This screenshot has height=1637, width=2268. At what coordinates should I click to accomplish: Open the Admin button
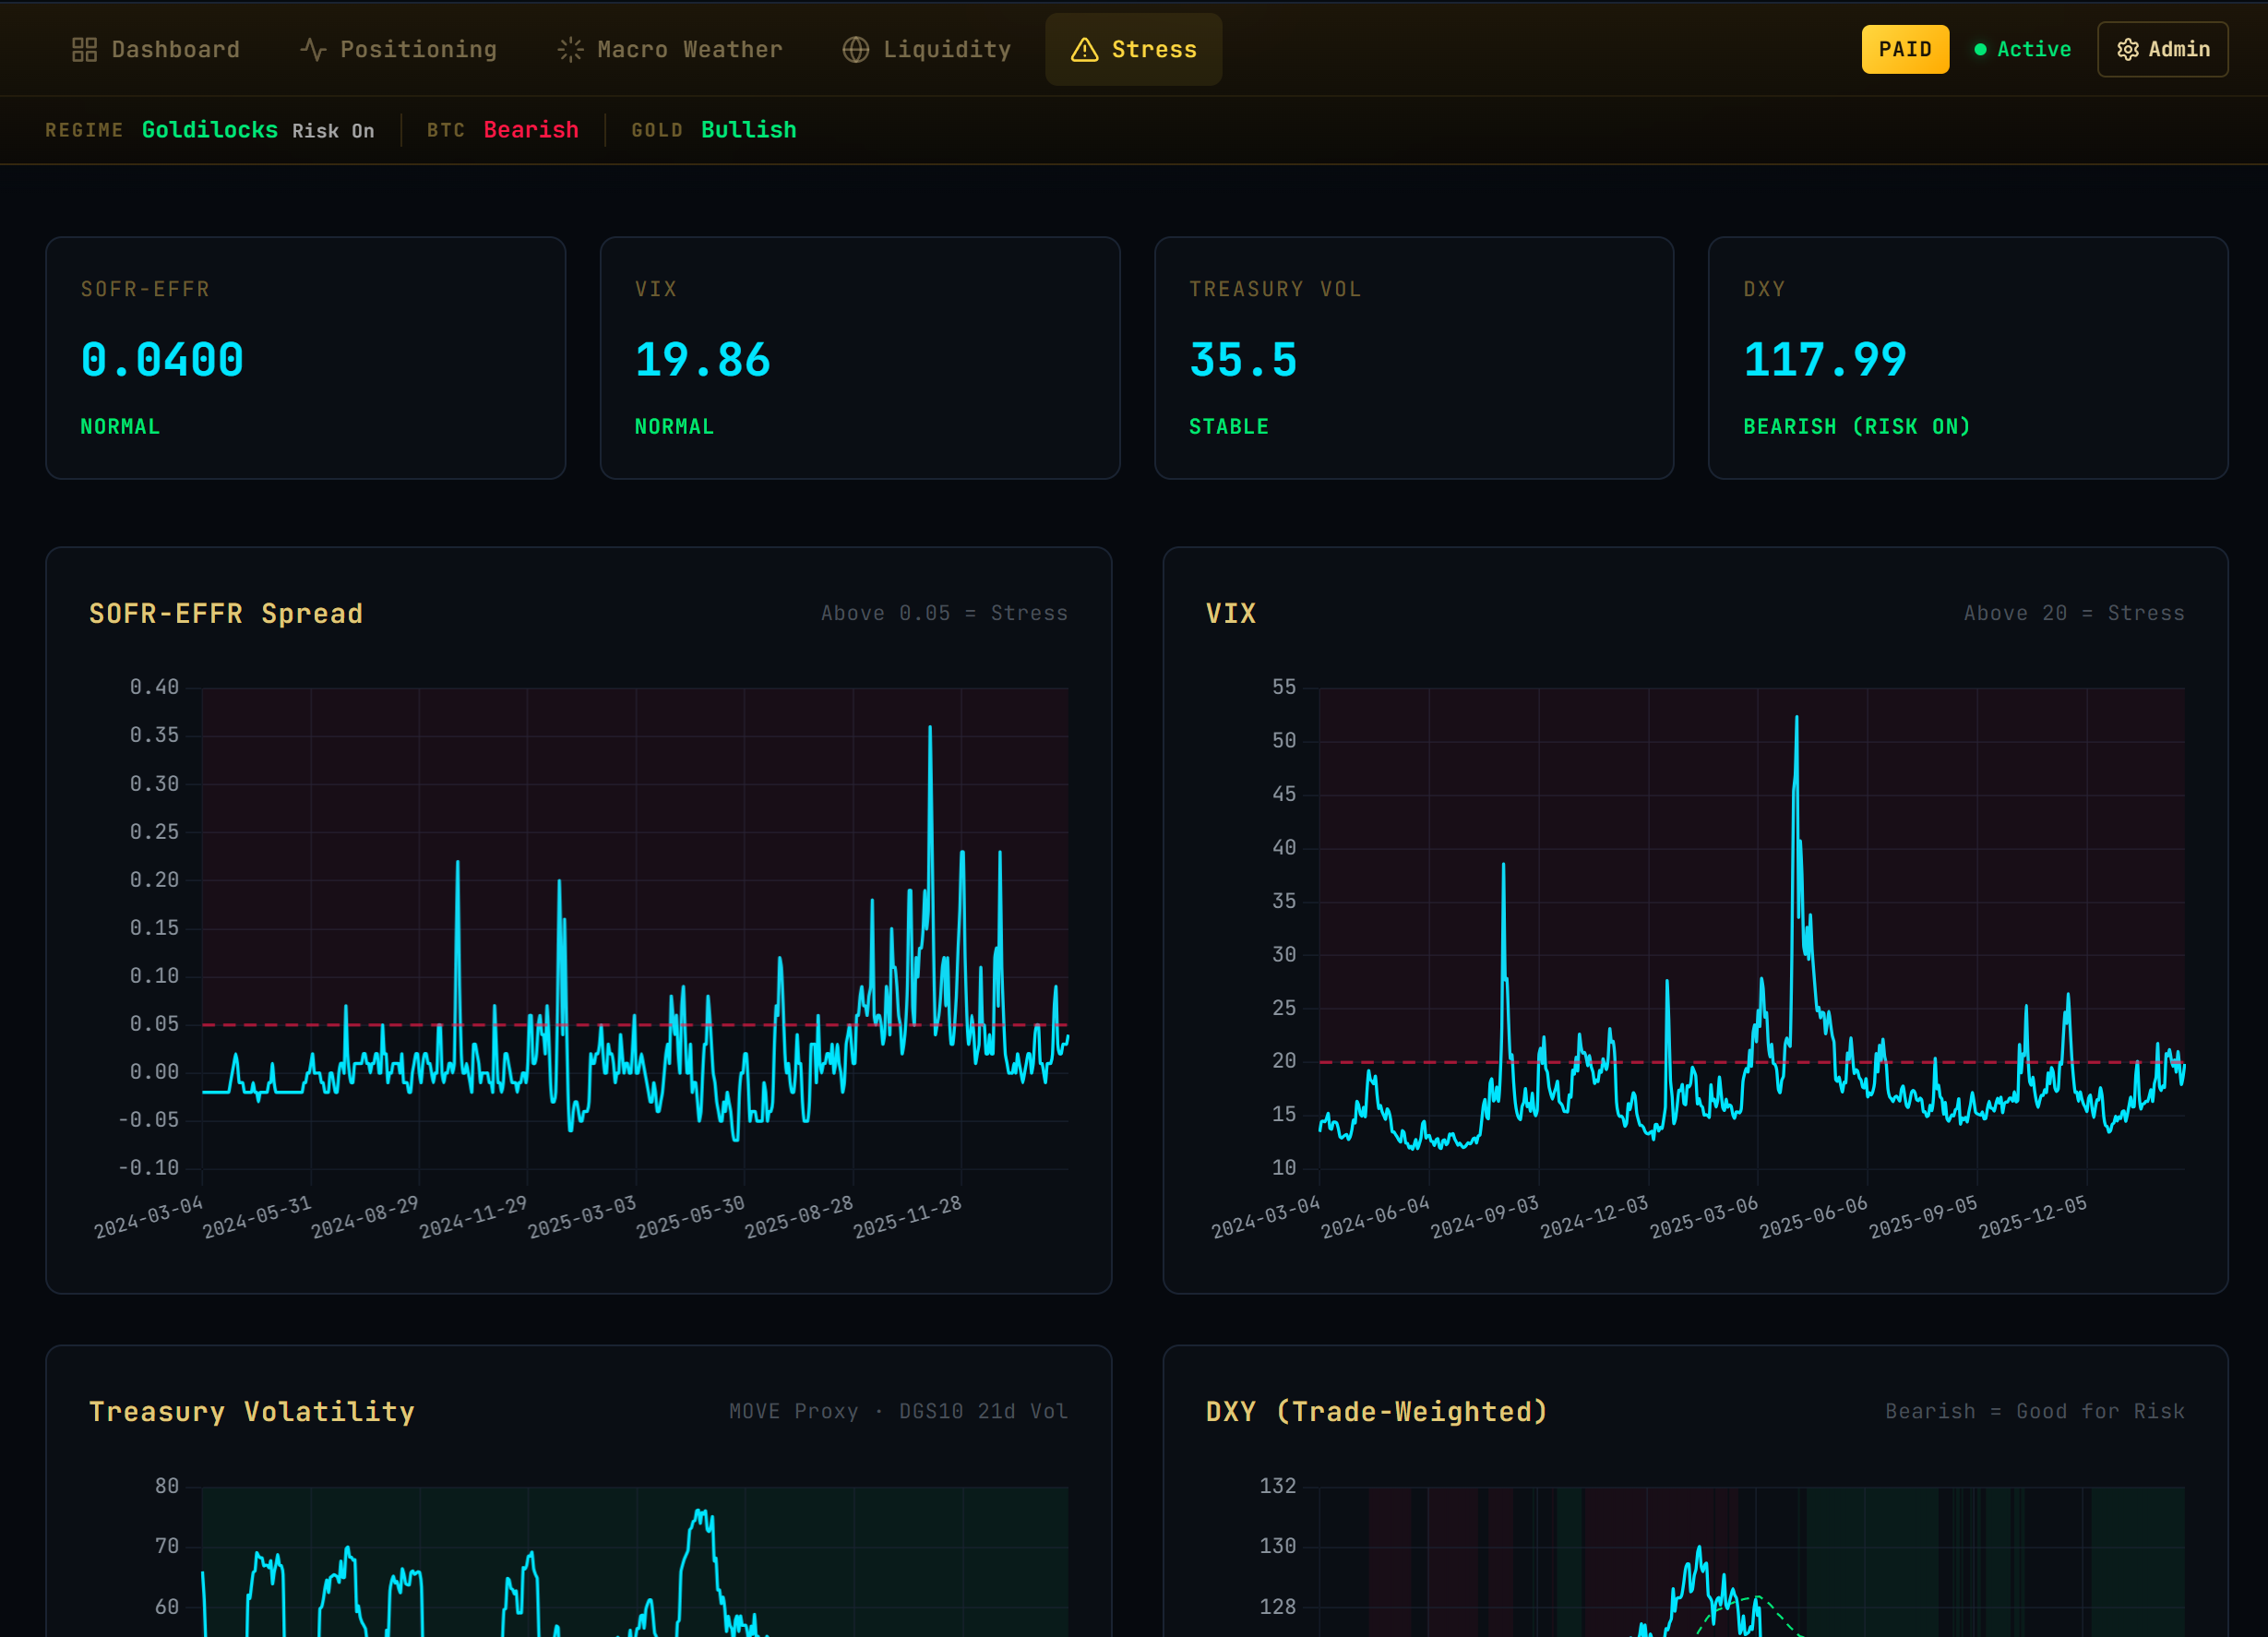click(2162, 50)
